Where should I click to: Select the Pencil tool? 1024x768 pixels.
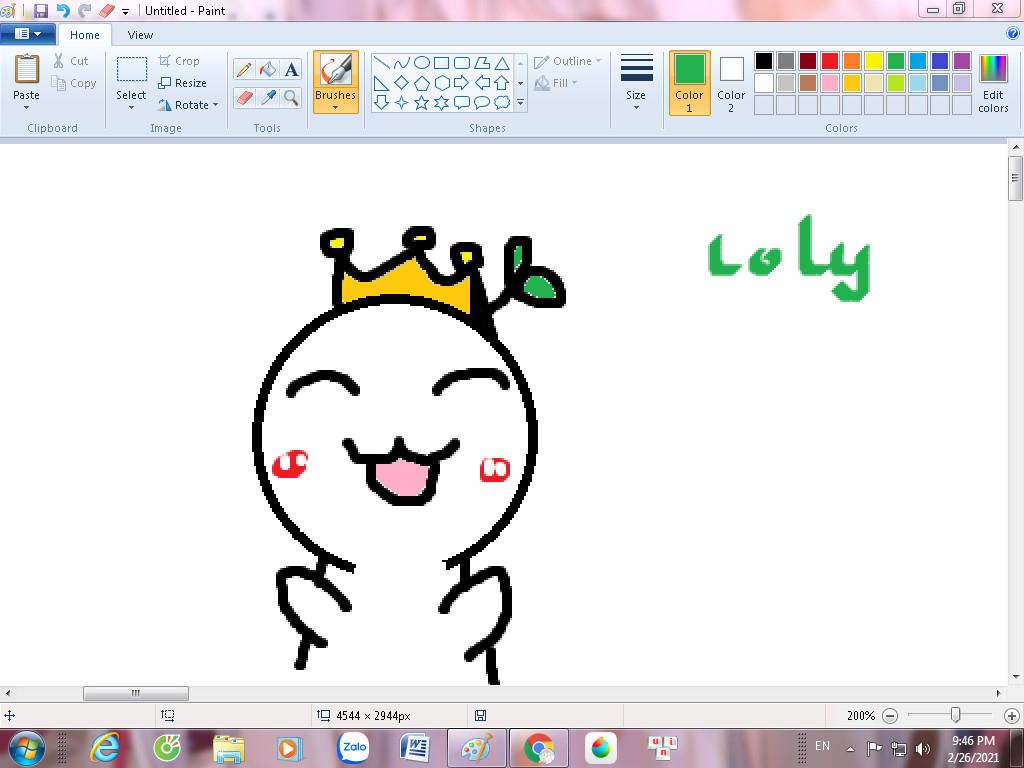tap(244, 69)
